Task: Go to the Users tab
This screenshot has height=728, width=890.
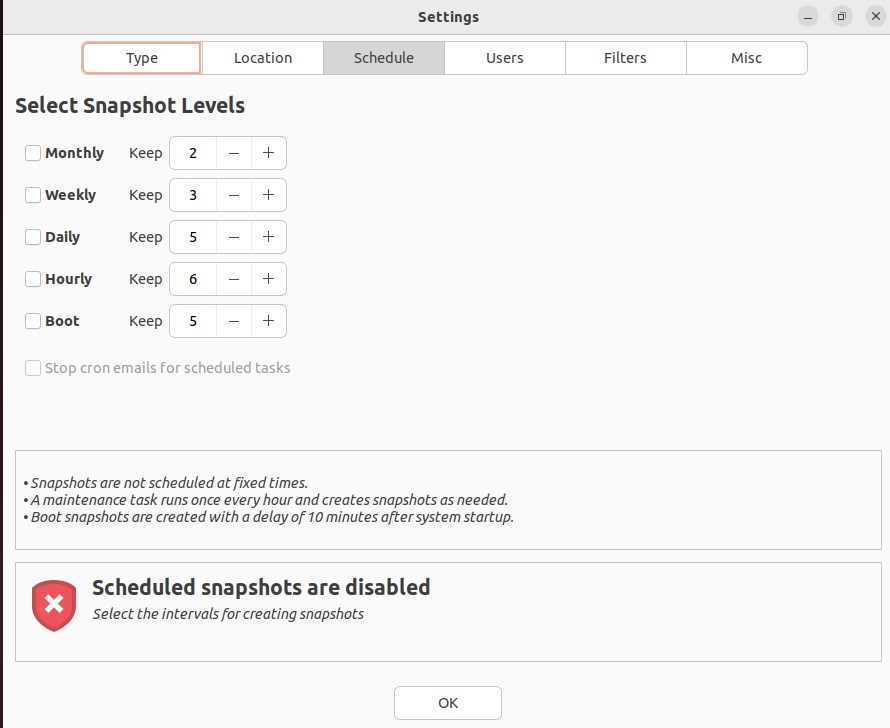Action: [x=505, y=58]
